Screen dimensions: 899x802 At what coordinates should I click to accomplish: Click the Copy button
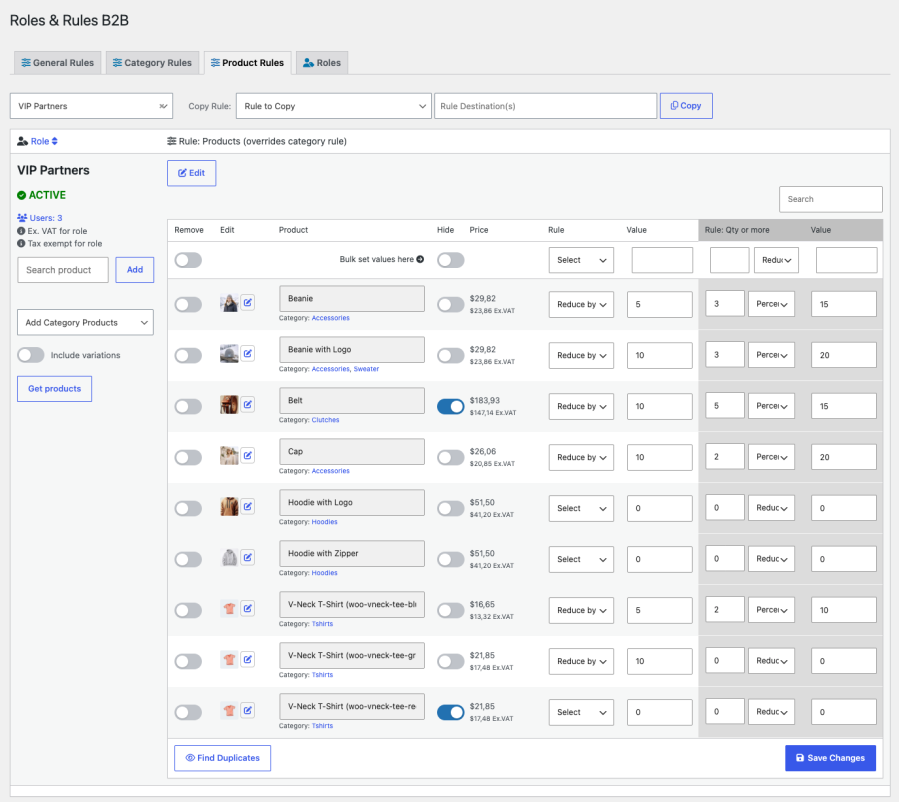686,106
